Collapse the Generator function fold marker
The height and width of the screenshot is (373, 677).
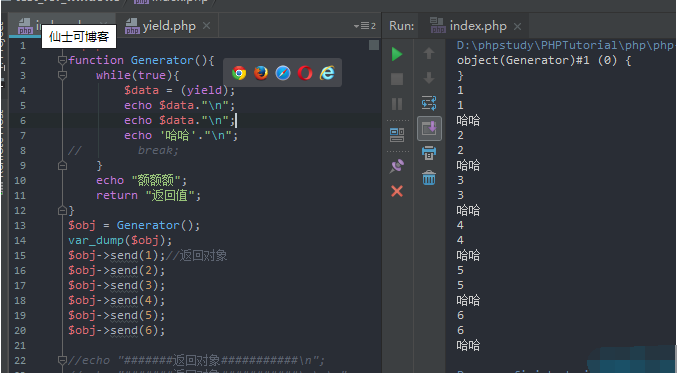pos(62,60)
